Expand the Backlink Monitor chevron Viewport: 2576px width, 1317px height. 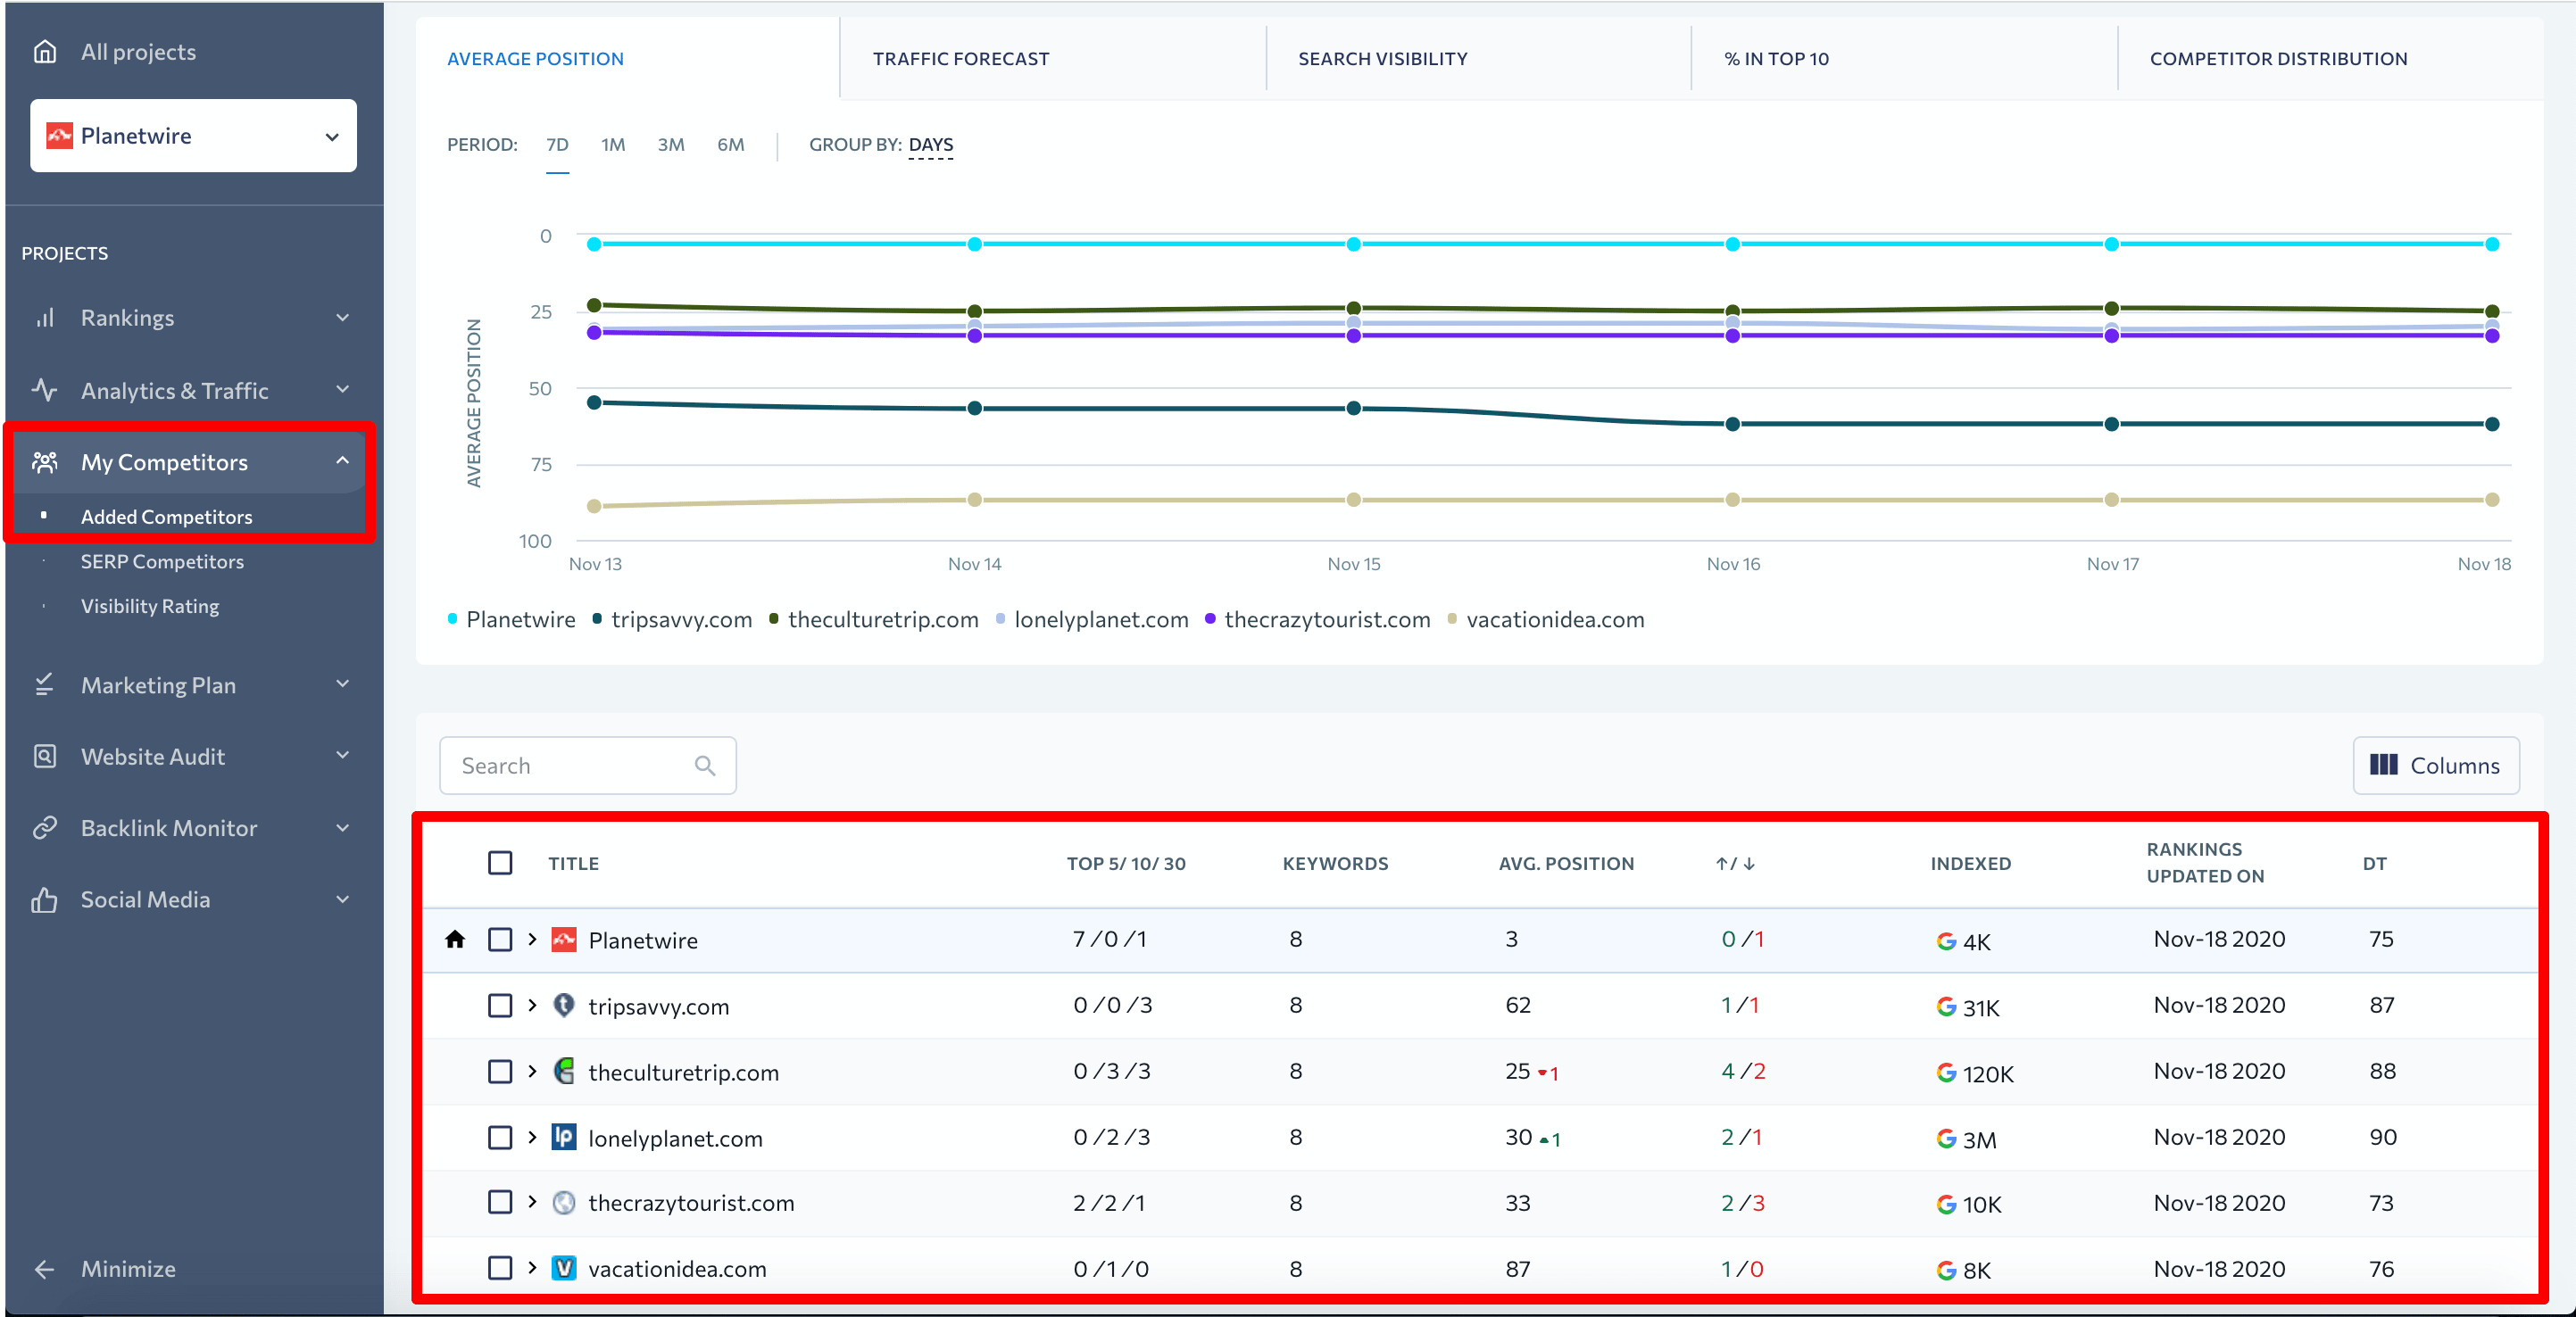[x=343, y=828]
